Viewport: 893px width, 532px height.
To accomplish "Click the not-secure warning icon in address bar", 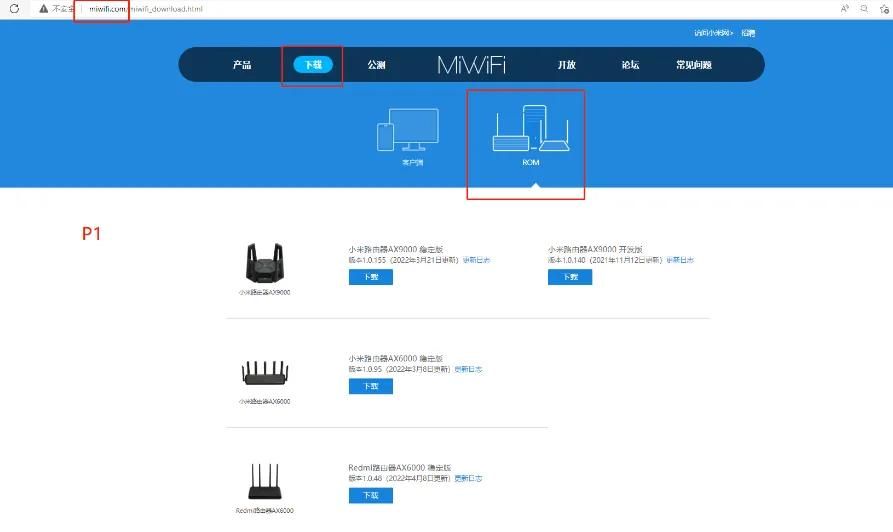I will (x=43, y=9).
